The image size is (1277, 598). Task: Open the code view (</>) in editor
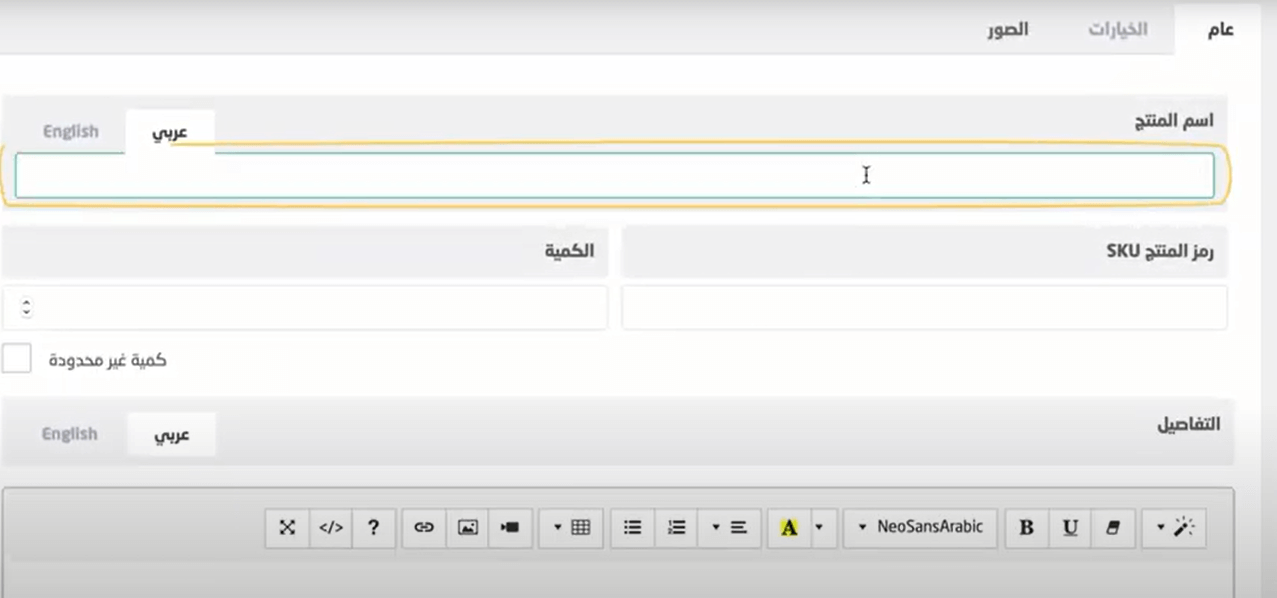tap(331, 528)
